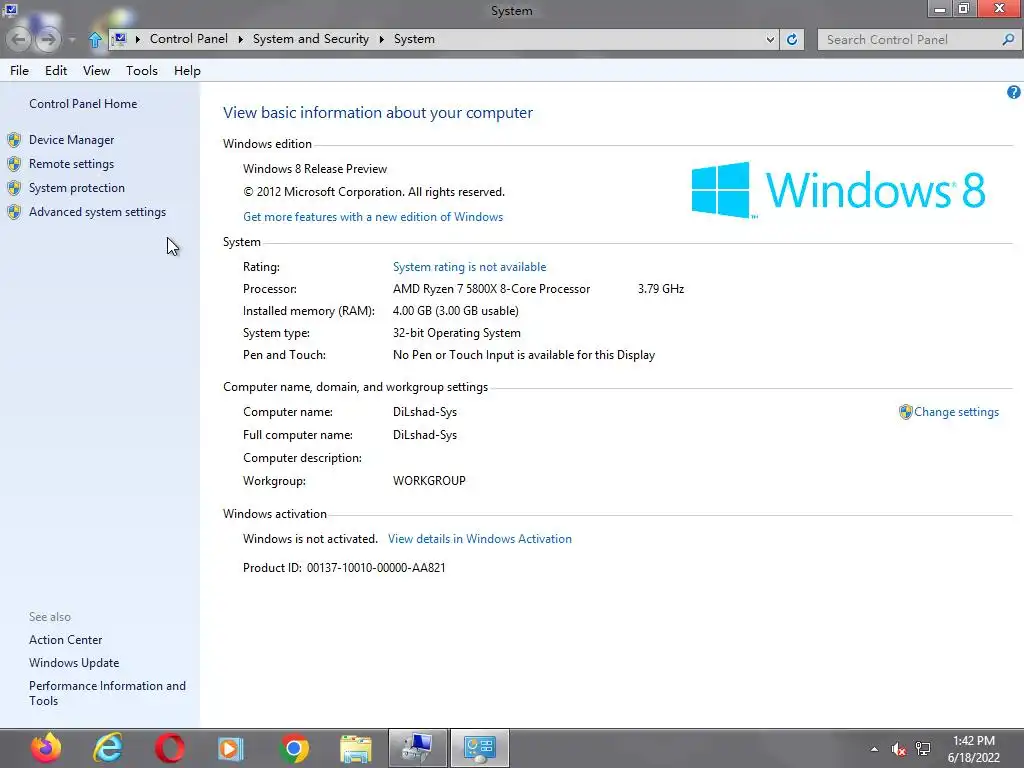Image resolution: width=1024 pixels, height=768 pixels.
Task: Open Action Center link
Action: [x=65, y=640]
